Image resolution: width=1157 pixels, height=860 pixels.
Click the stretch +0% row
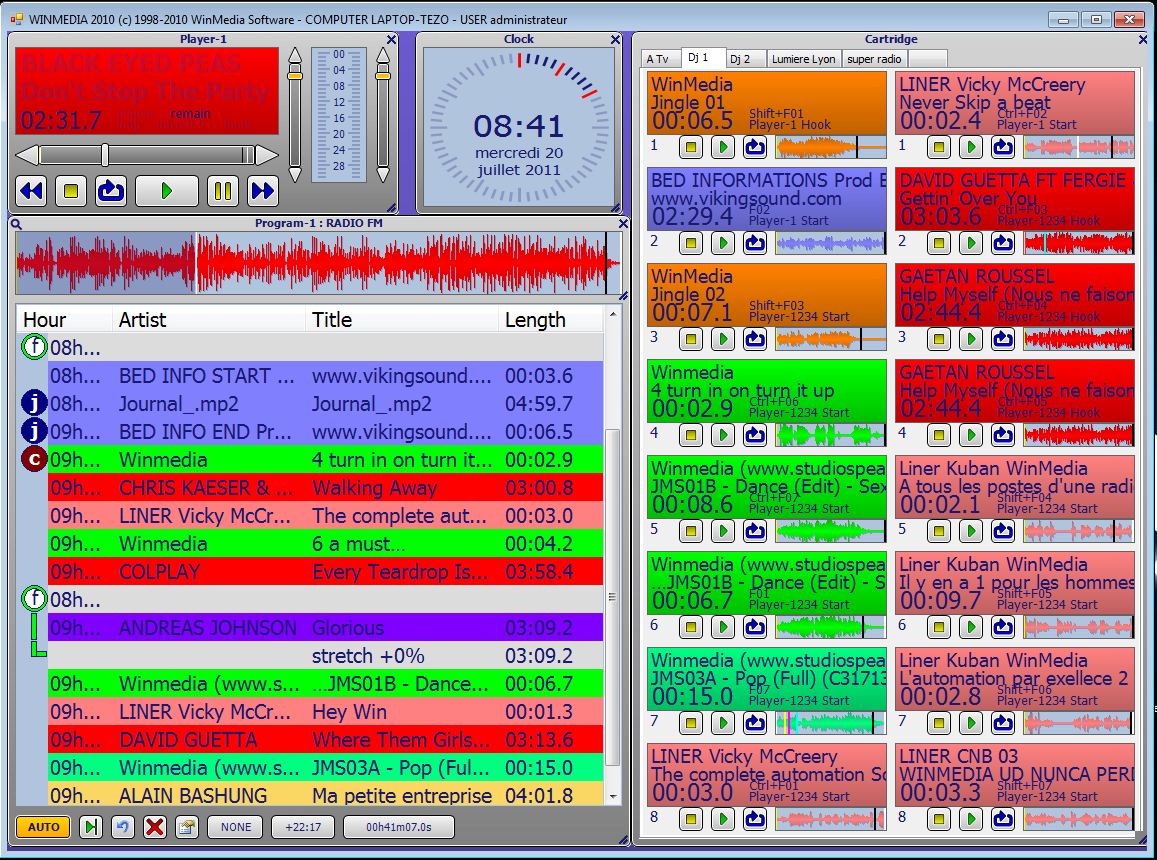(x=325, y=656)
